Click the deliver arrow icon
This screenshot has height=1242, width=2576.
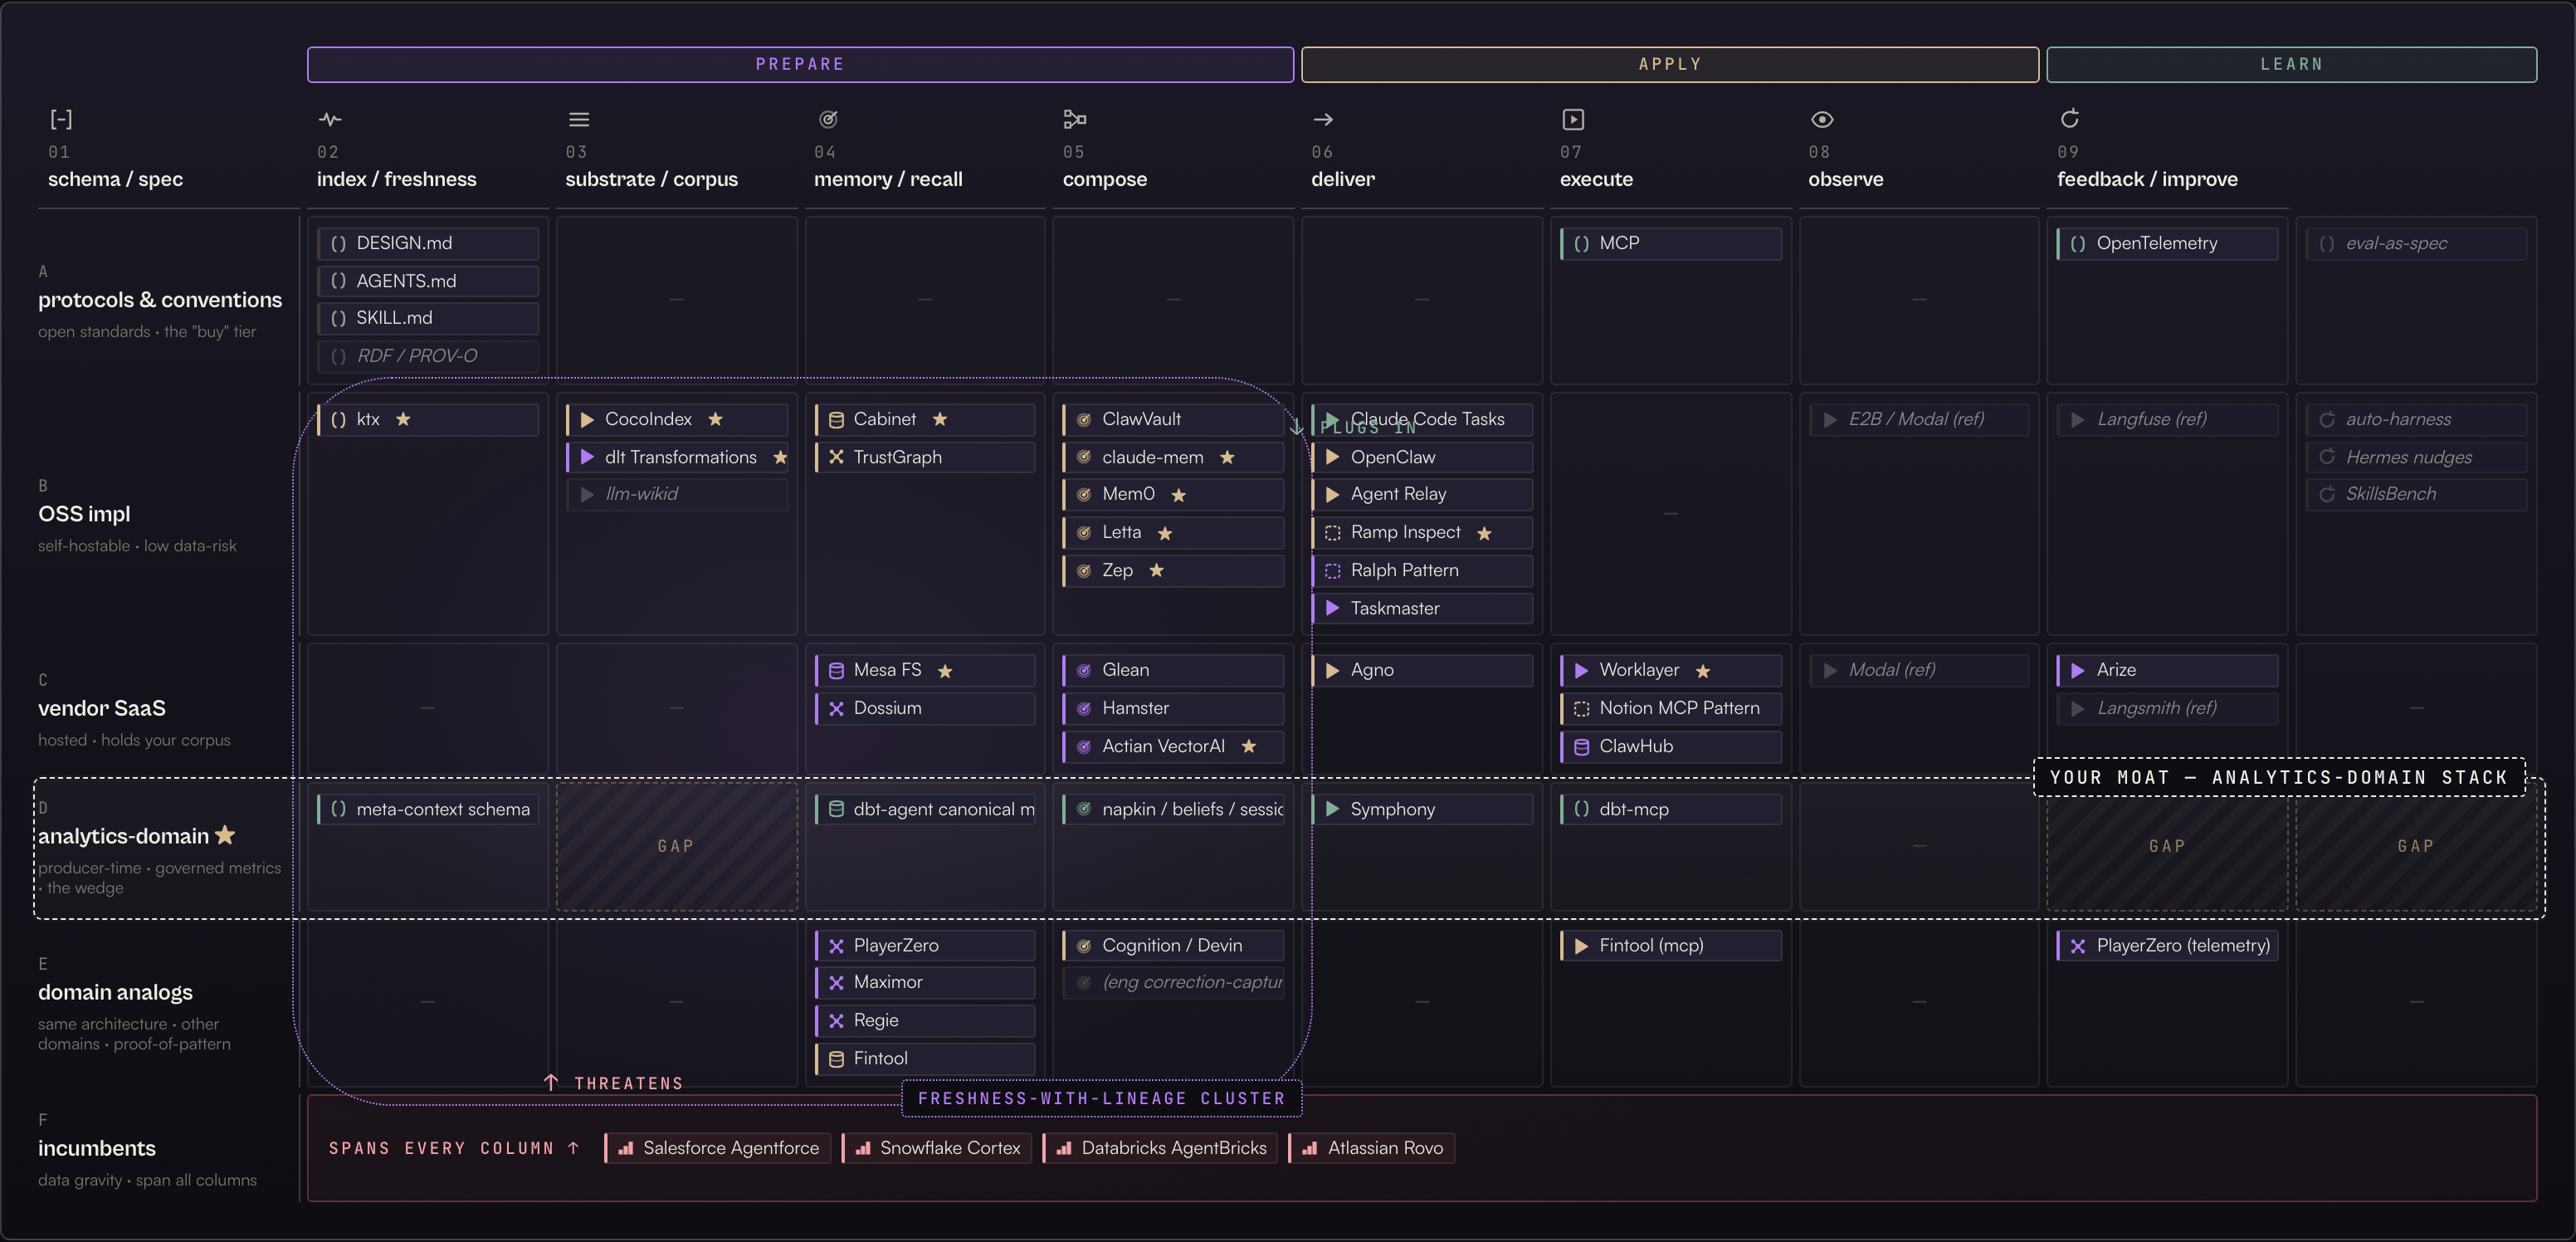[x=1323, y=120]
